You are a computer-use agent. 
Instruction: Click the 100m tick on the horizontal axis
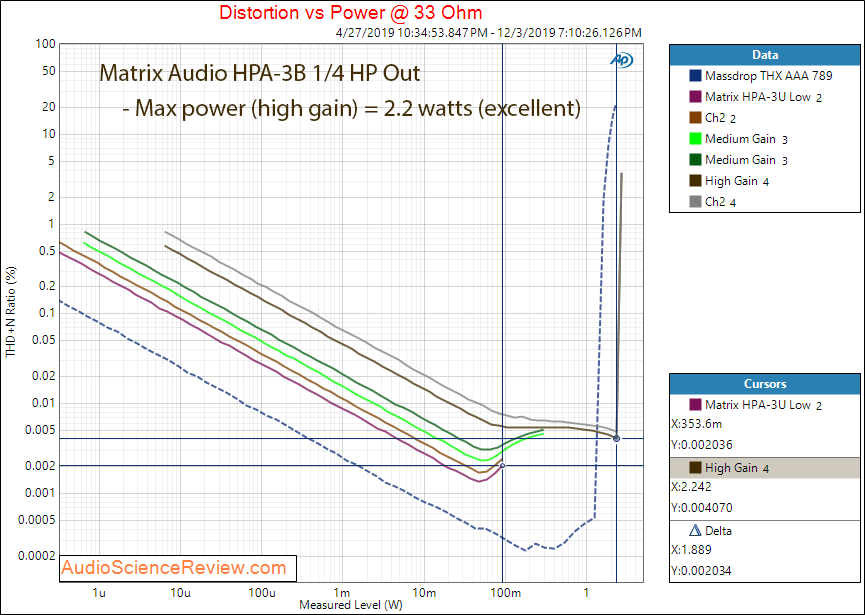tap(505, 593)
